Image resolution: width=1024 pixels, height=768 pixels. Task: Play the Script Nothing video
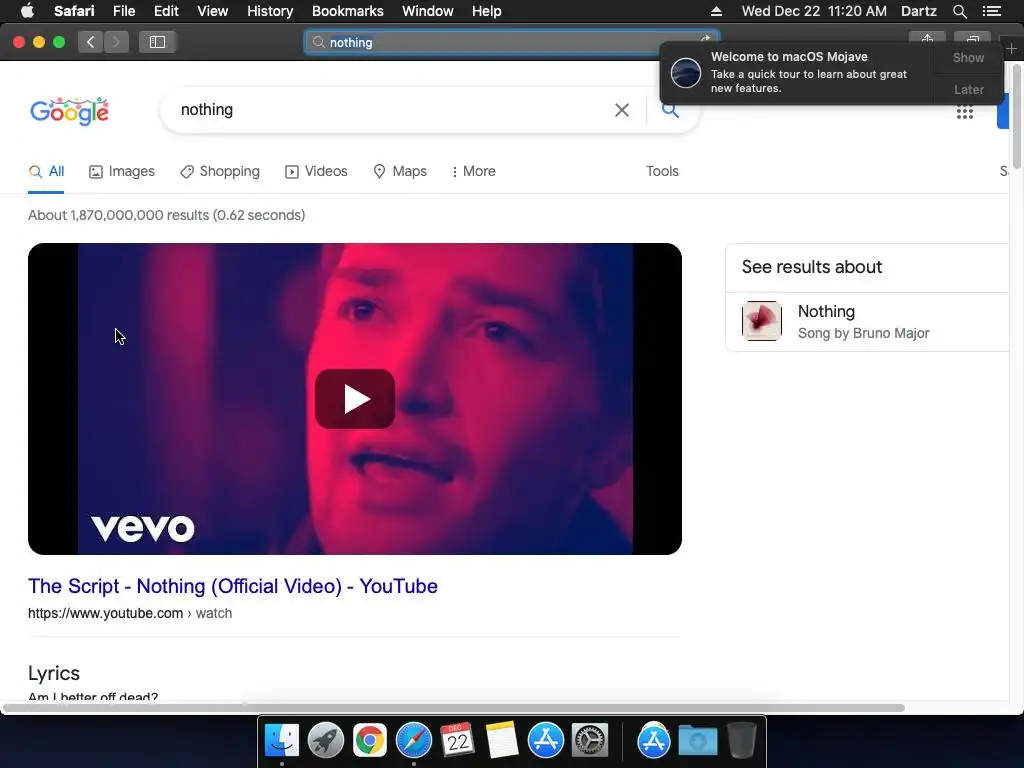coord(355,399)
